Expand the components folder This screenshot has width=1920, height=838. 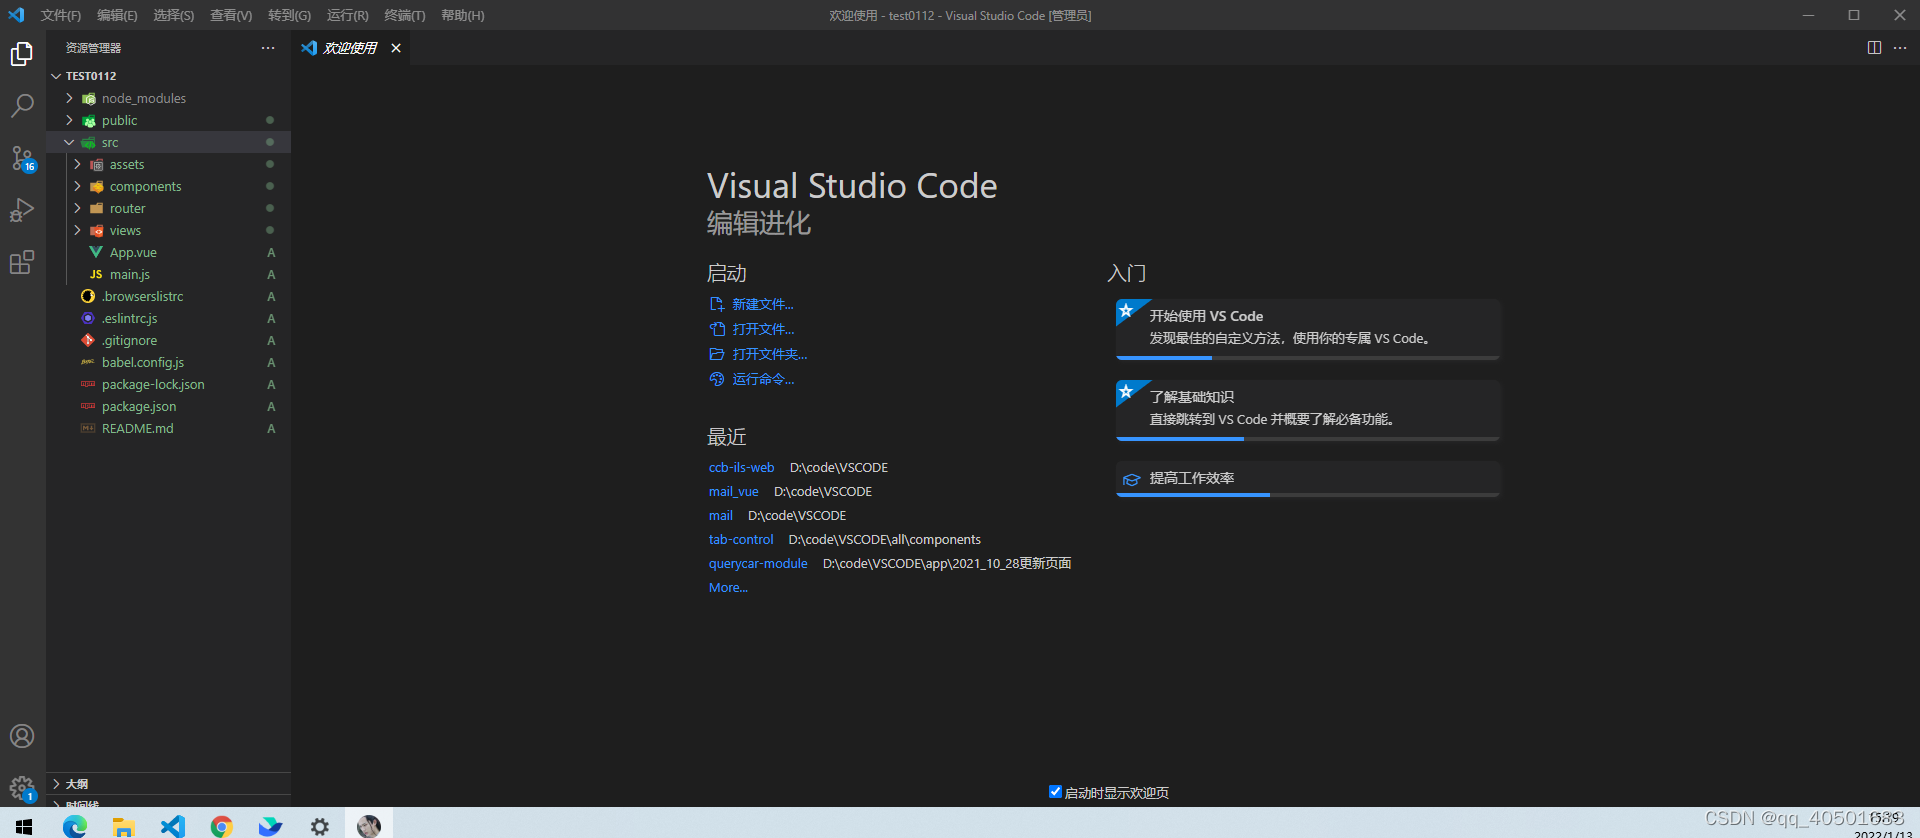[77, 186]
